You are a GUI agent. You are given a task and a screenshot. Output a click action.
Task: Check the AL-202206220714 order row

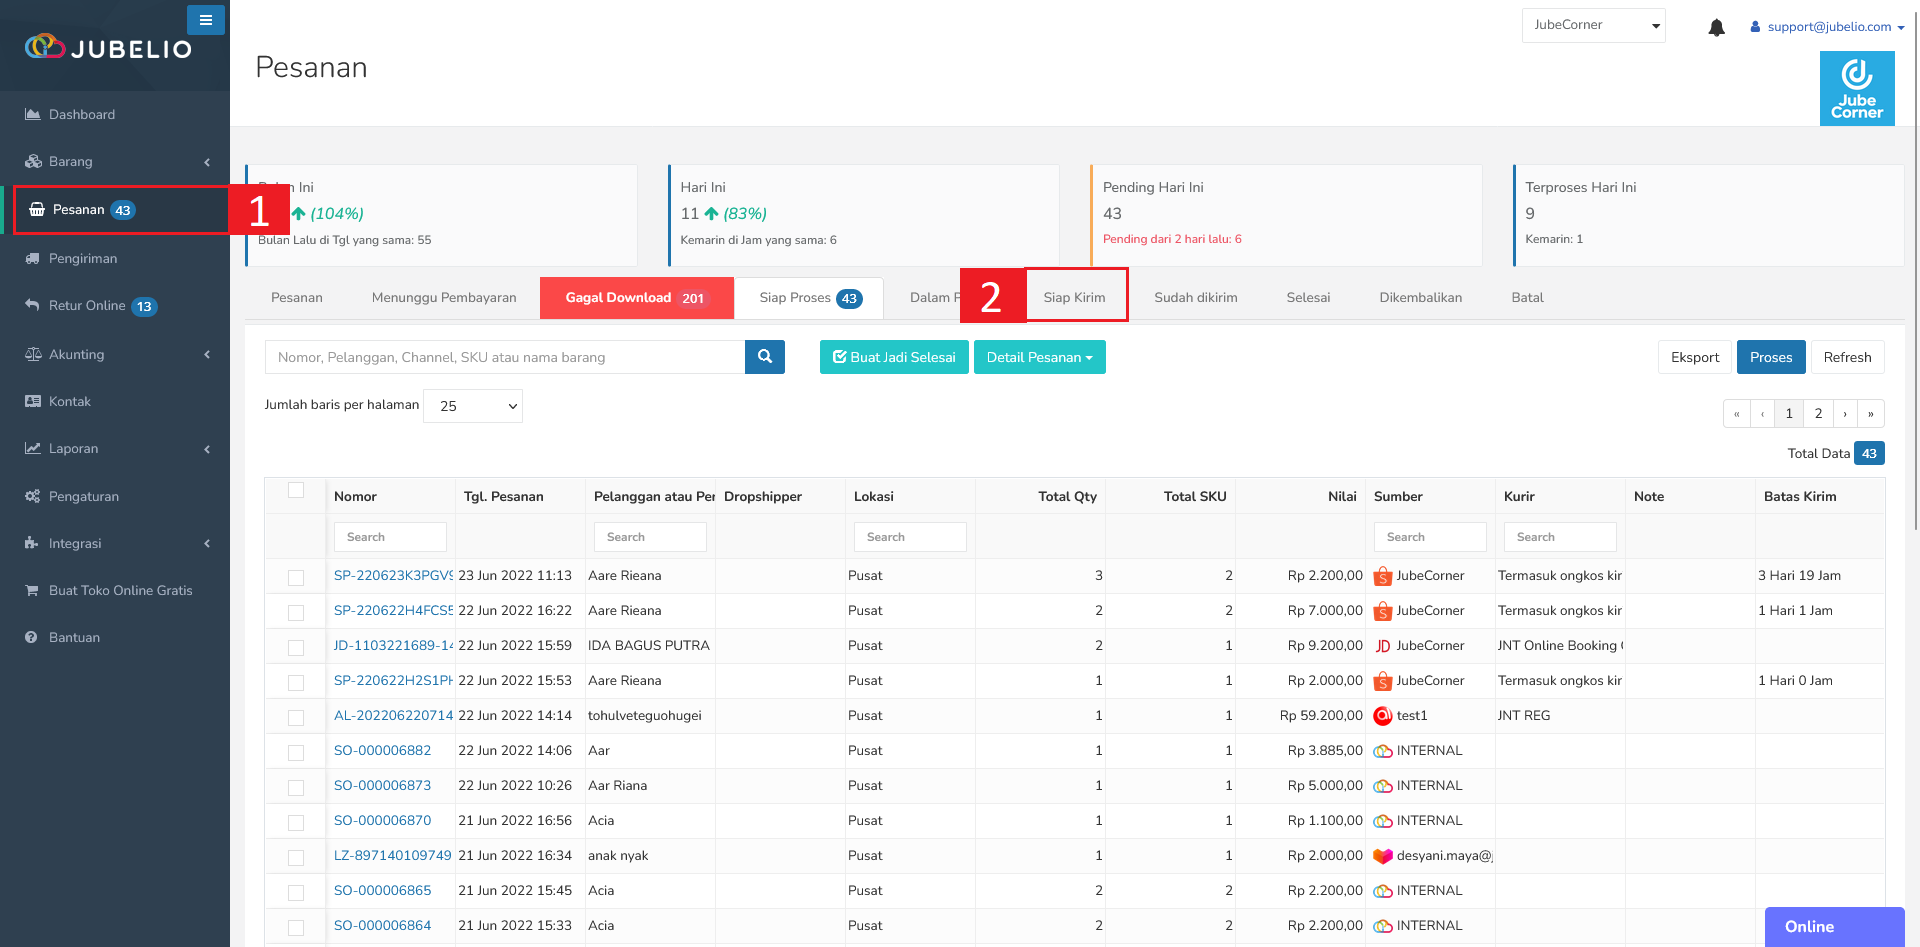296,717
